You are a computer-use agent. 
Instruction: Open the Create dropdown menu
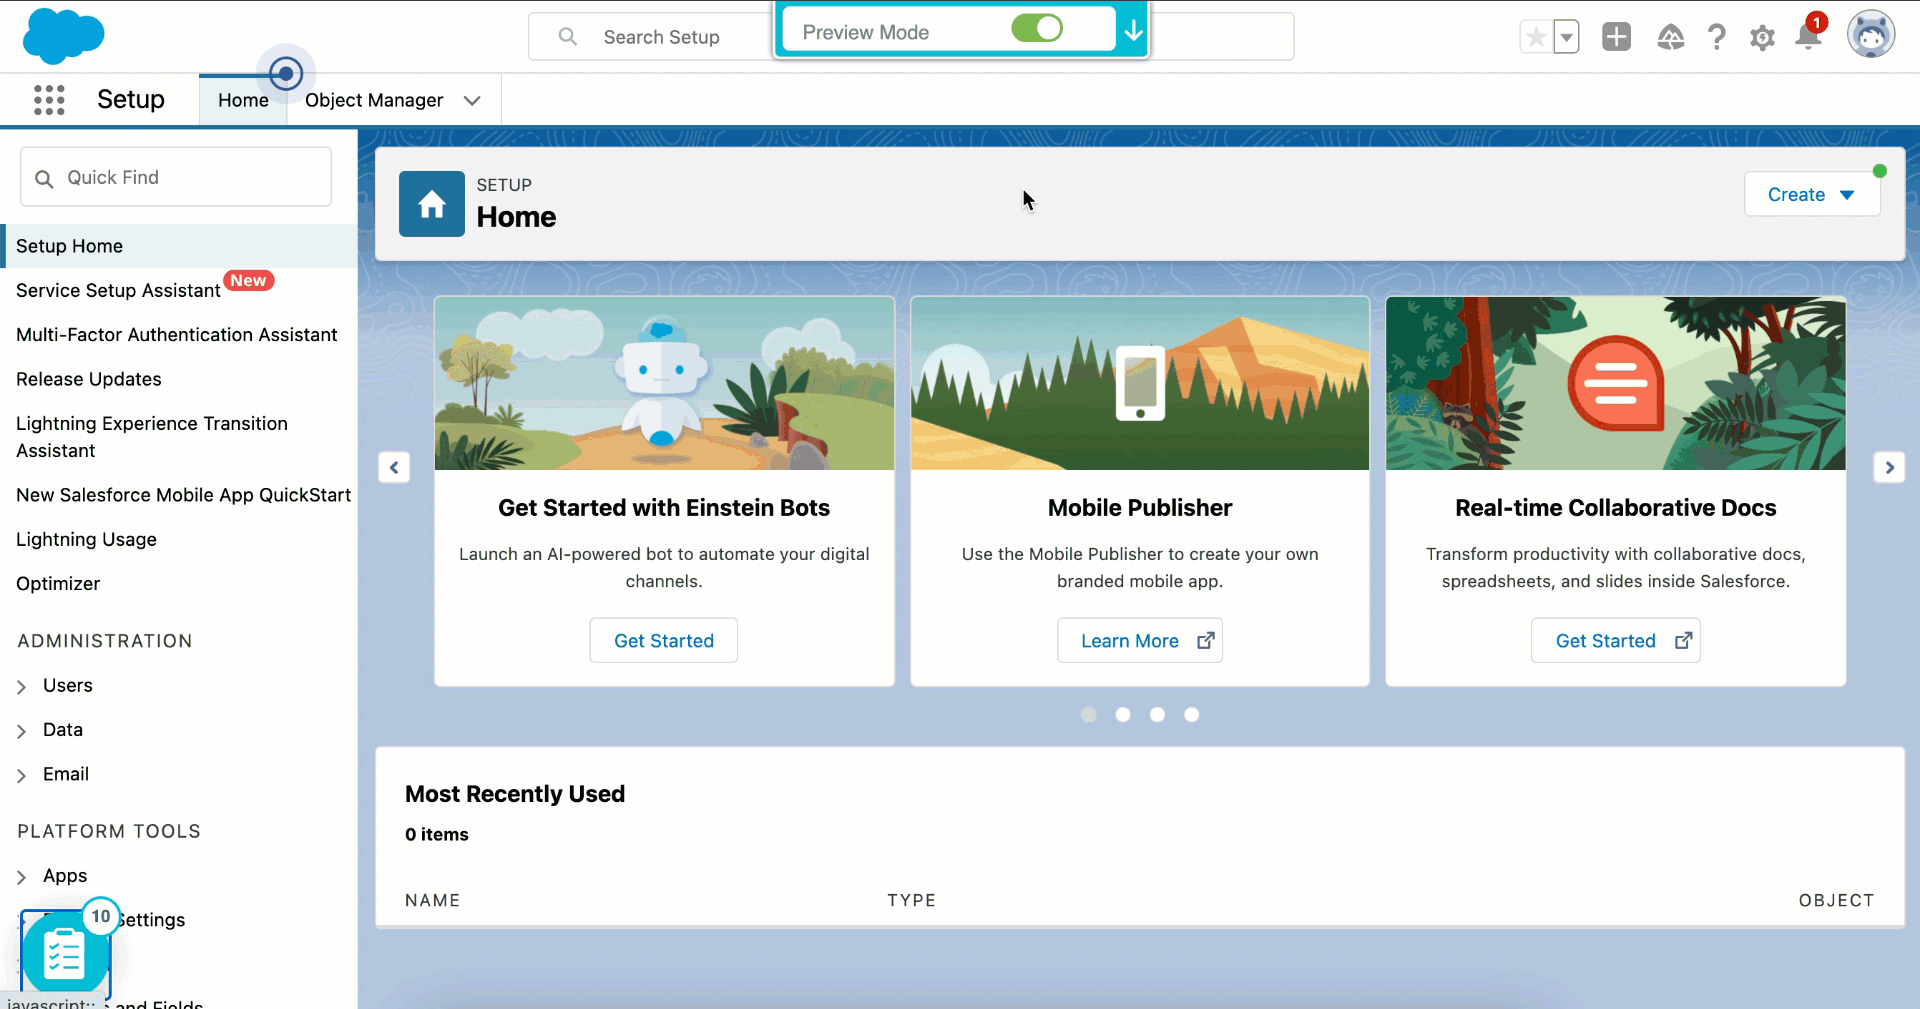1812,194
